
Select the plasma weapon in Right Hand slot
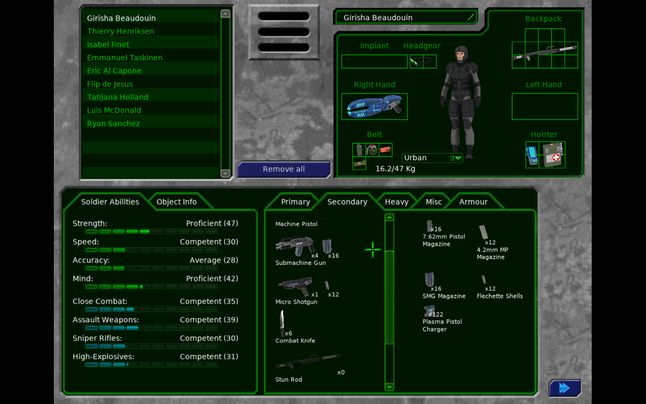374,106
